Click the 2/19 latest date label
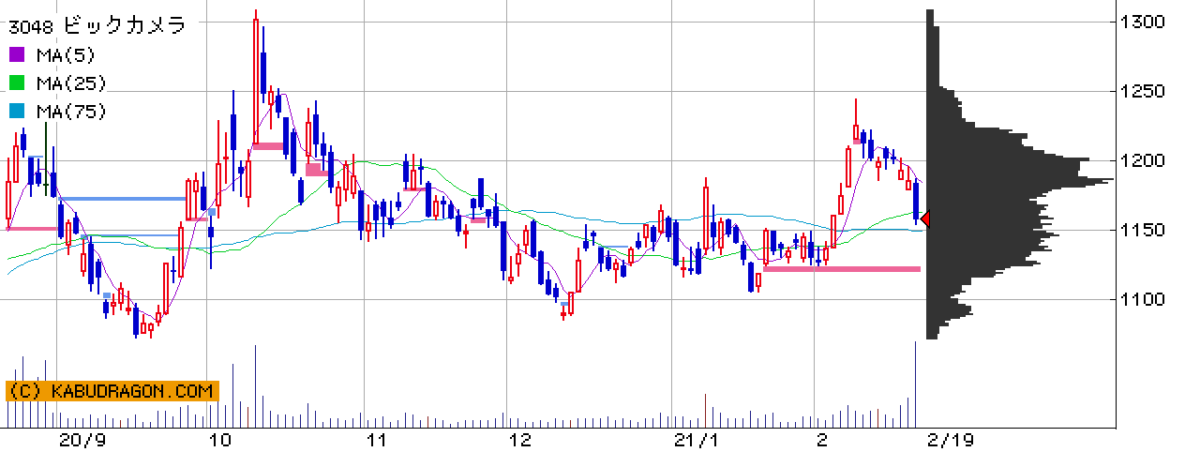This screenshot has height=452, width=1200. click(x=949, y=439)
